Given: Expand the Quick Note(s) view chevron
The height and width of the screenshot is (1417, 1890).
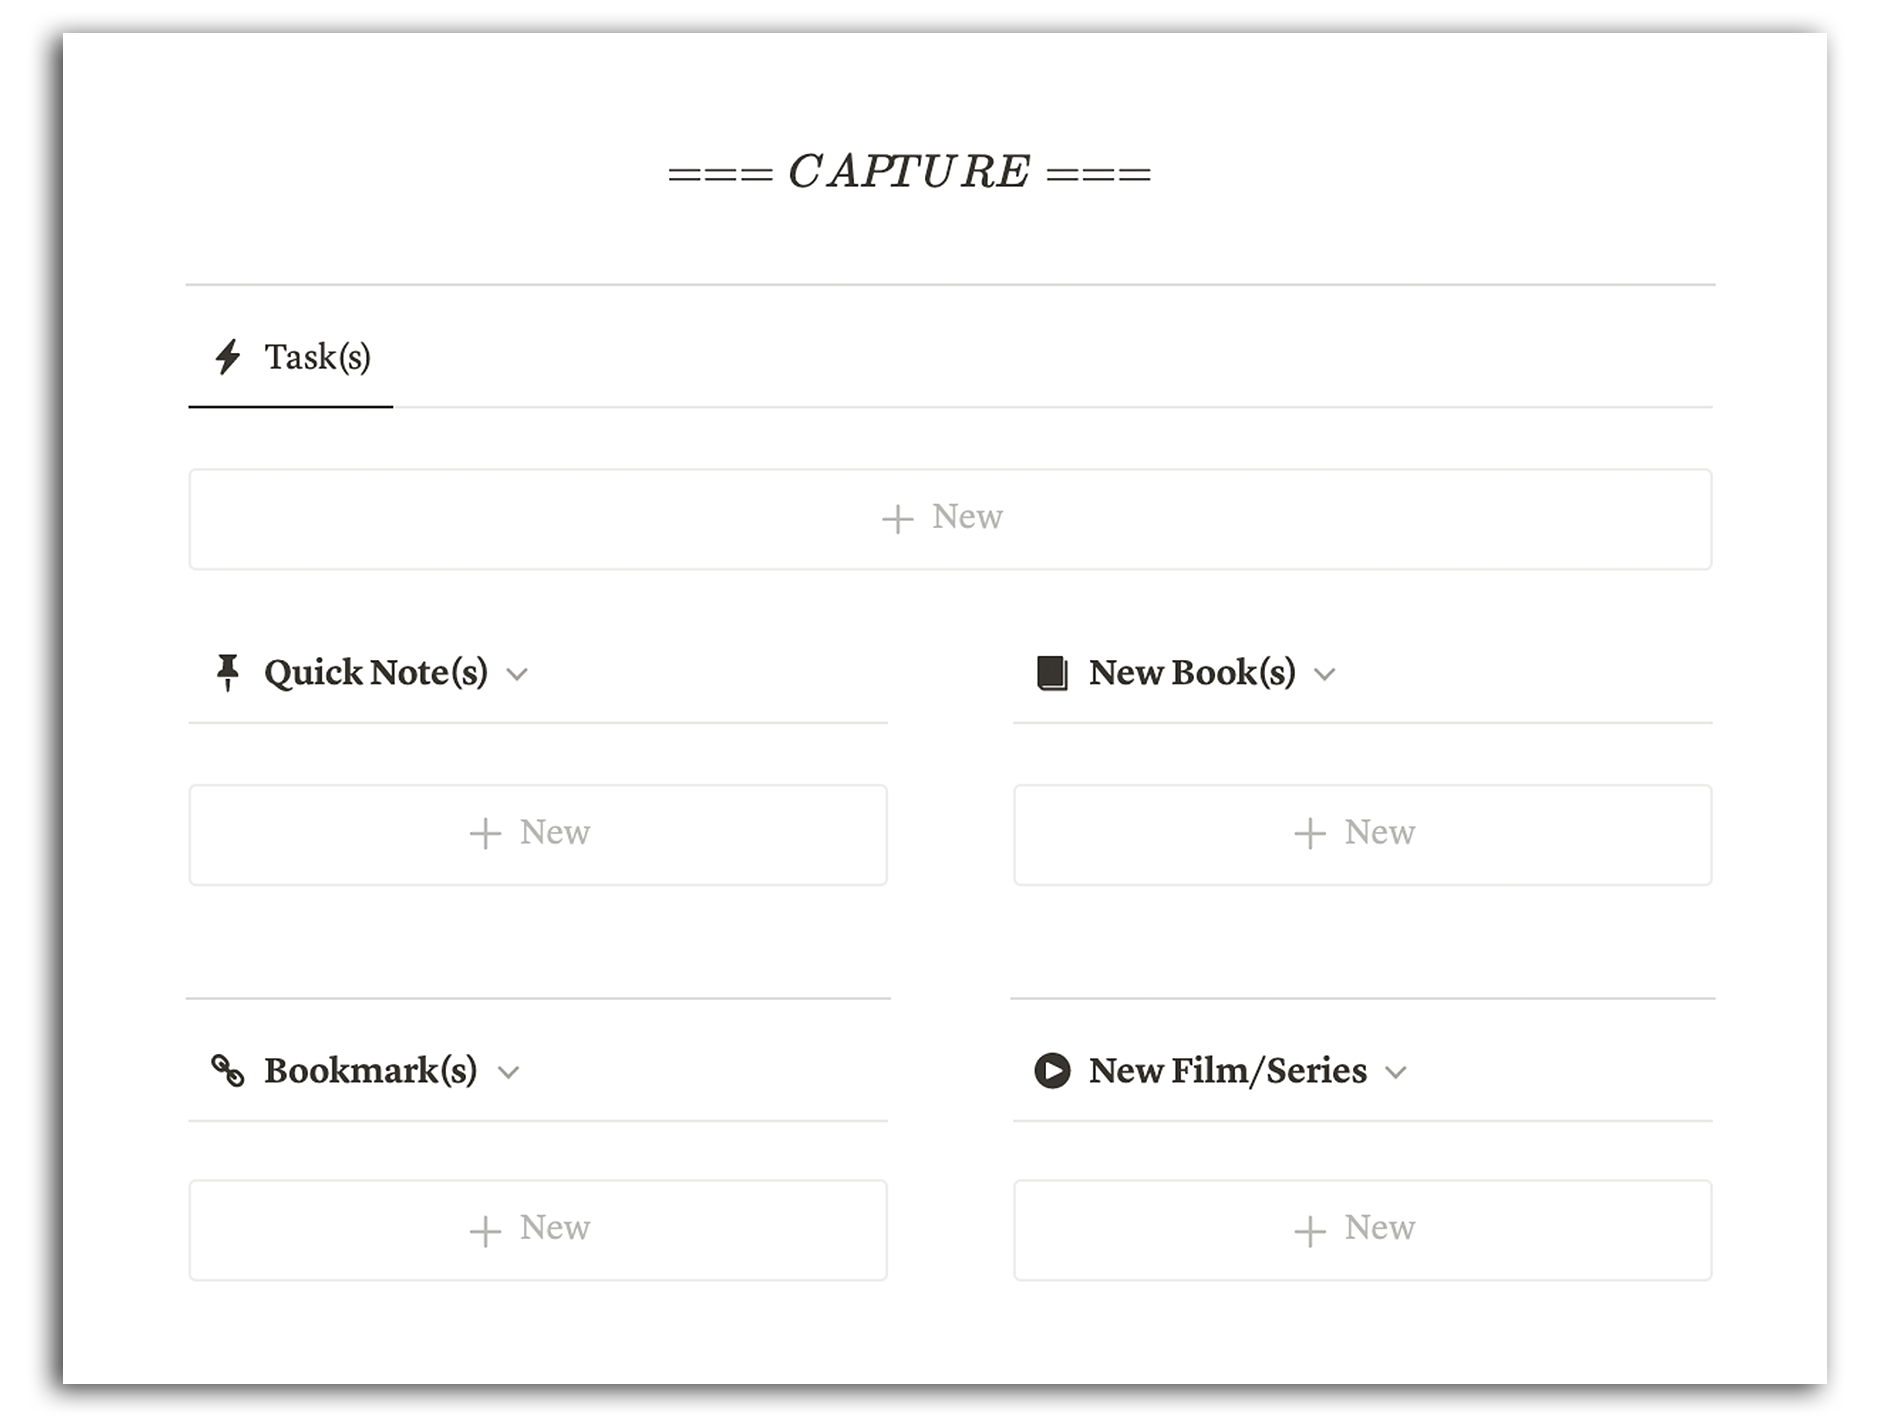Looking at the screenshot, I should [516, 674].
